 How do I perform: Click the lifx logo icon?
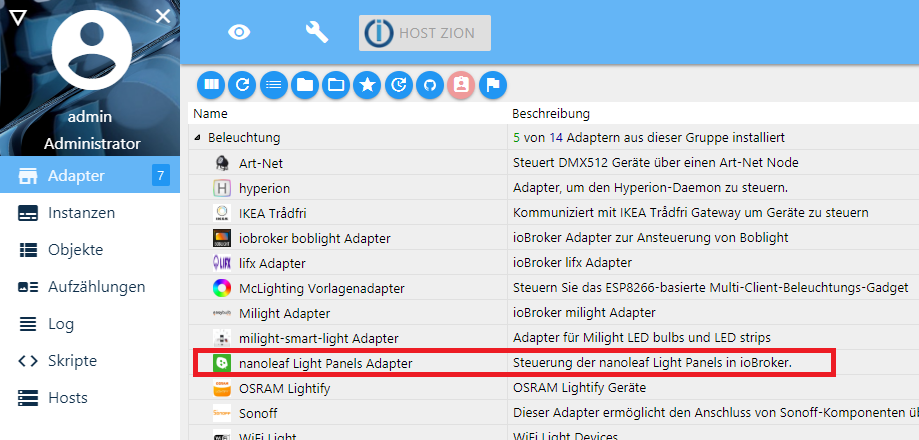point(222,263)
